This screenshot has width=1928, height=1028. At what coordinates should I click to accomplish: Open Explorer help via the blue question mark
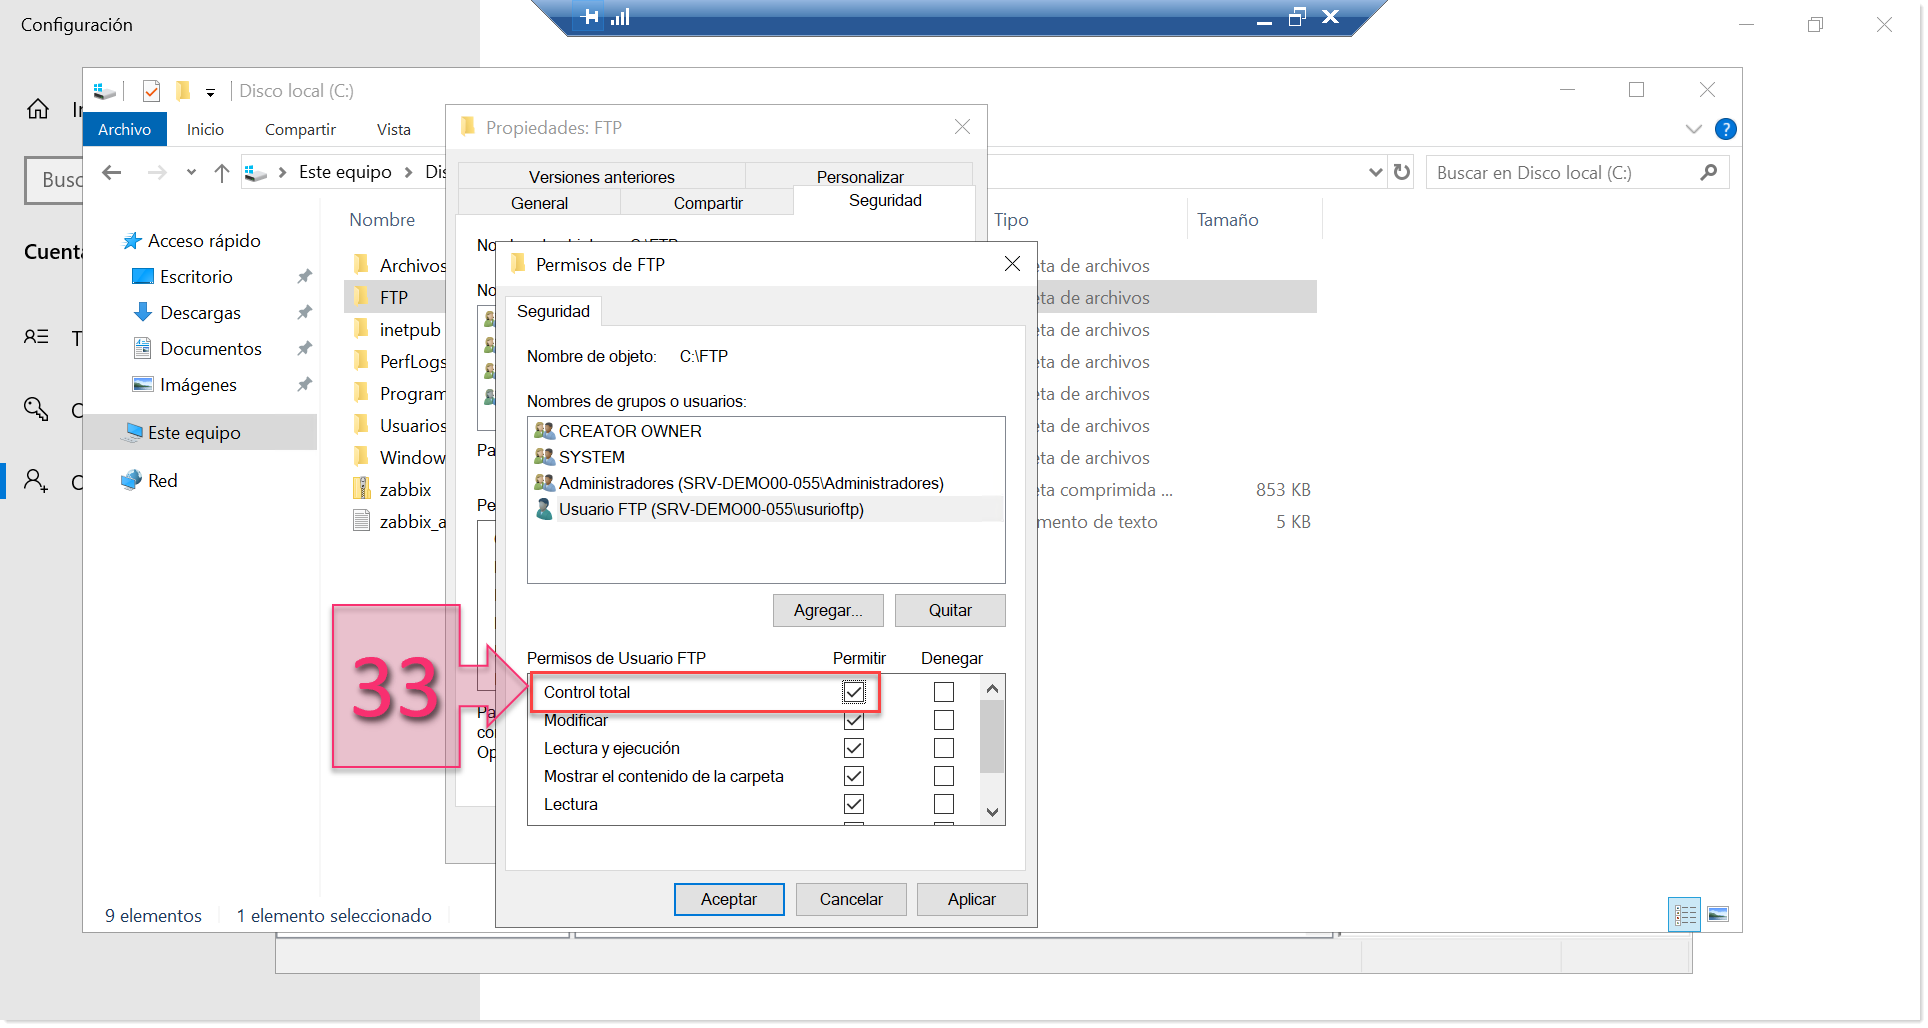pos(1725,129)
